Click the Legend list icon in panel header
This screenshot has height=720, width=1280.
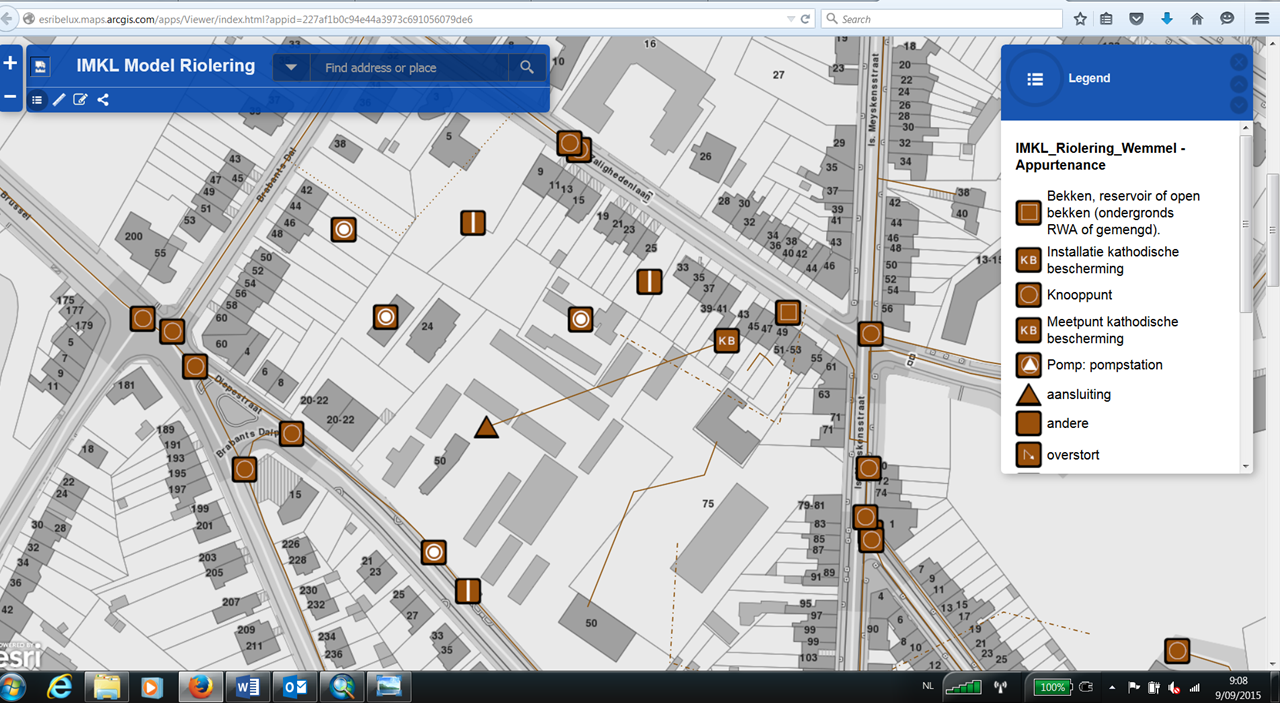click(1036, 79)
